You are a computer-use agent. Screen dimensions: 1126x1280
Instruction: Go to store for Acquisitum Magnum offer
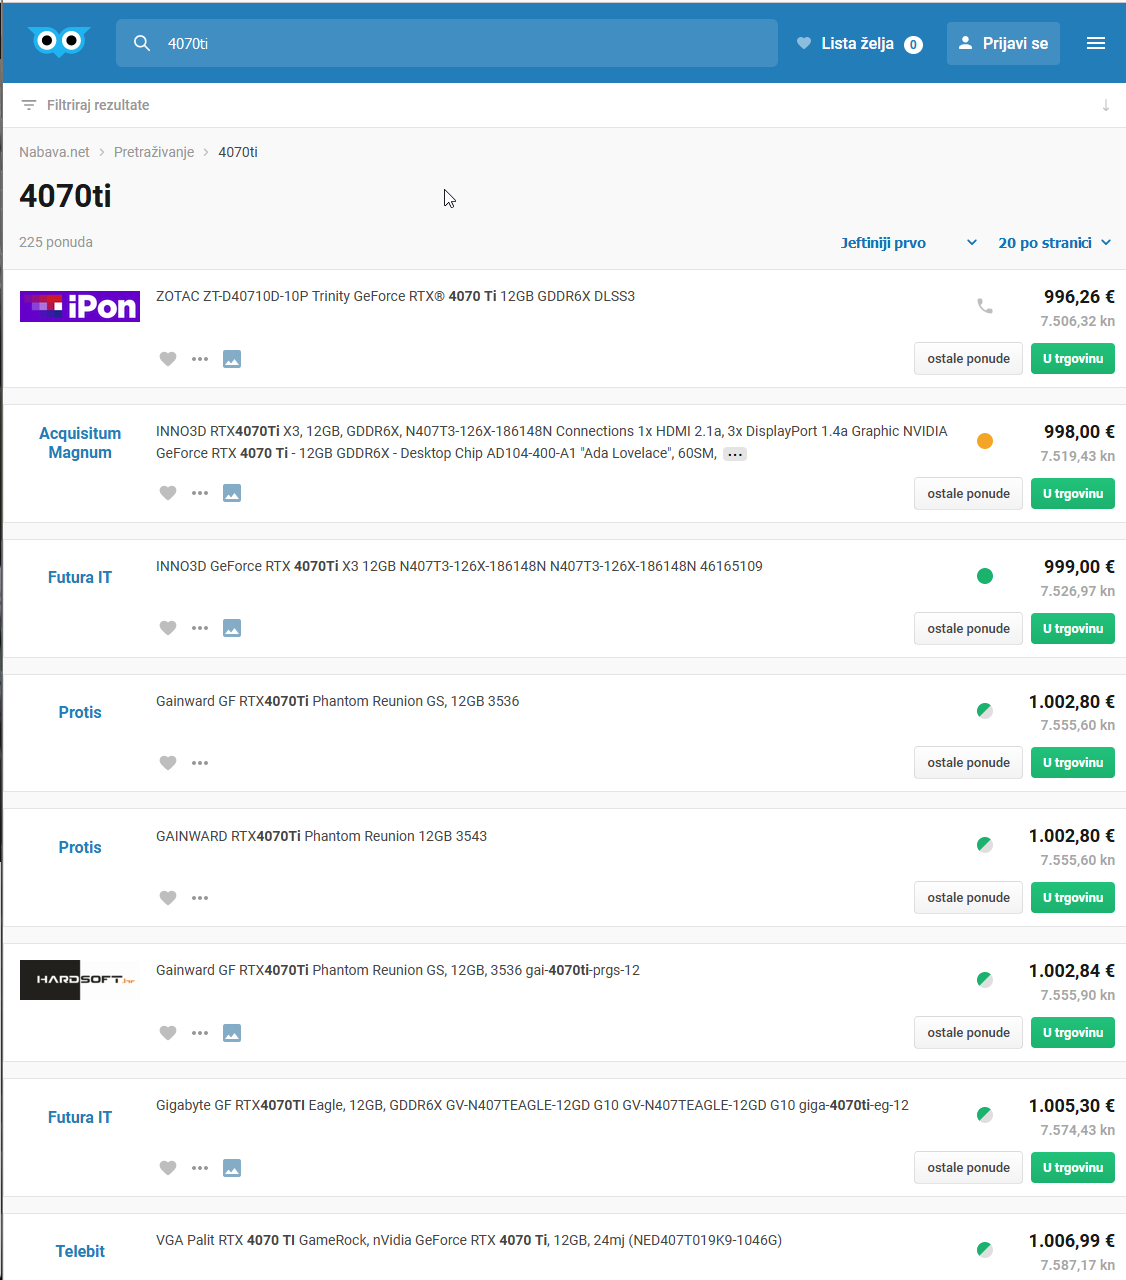click(x=1073, y=494)
